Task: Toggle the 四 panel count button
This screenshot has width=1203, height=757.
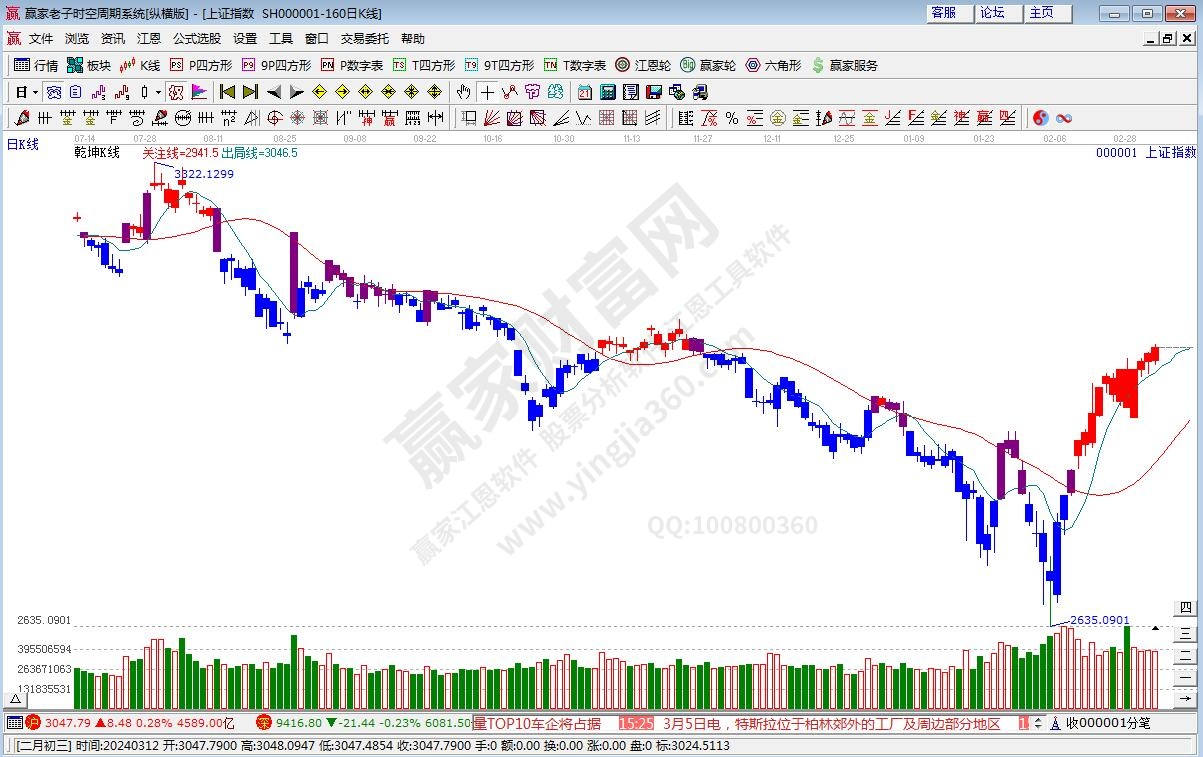Action: (x=1185, y=608)
